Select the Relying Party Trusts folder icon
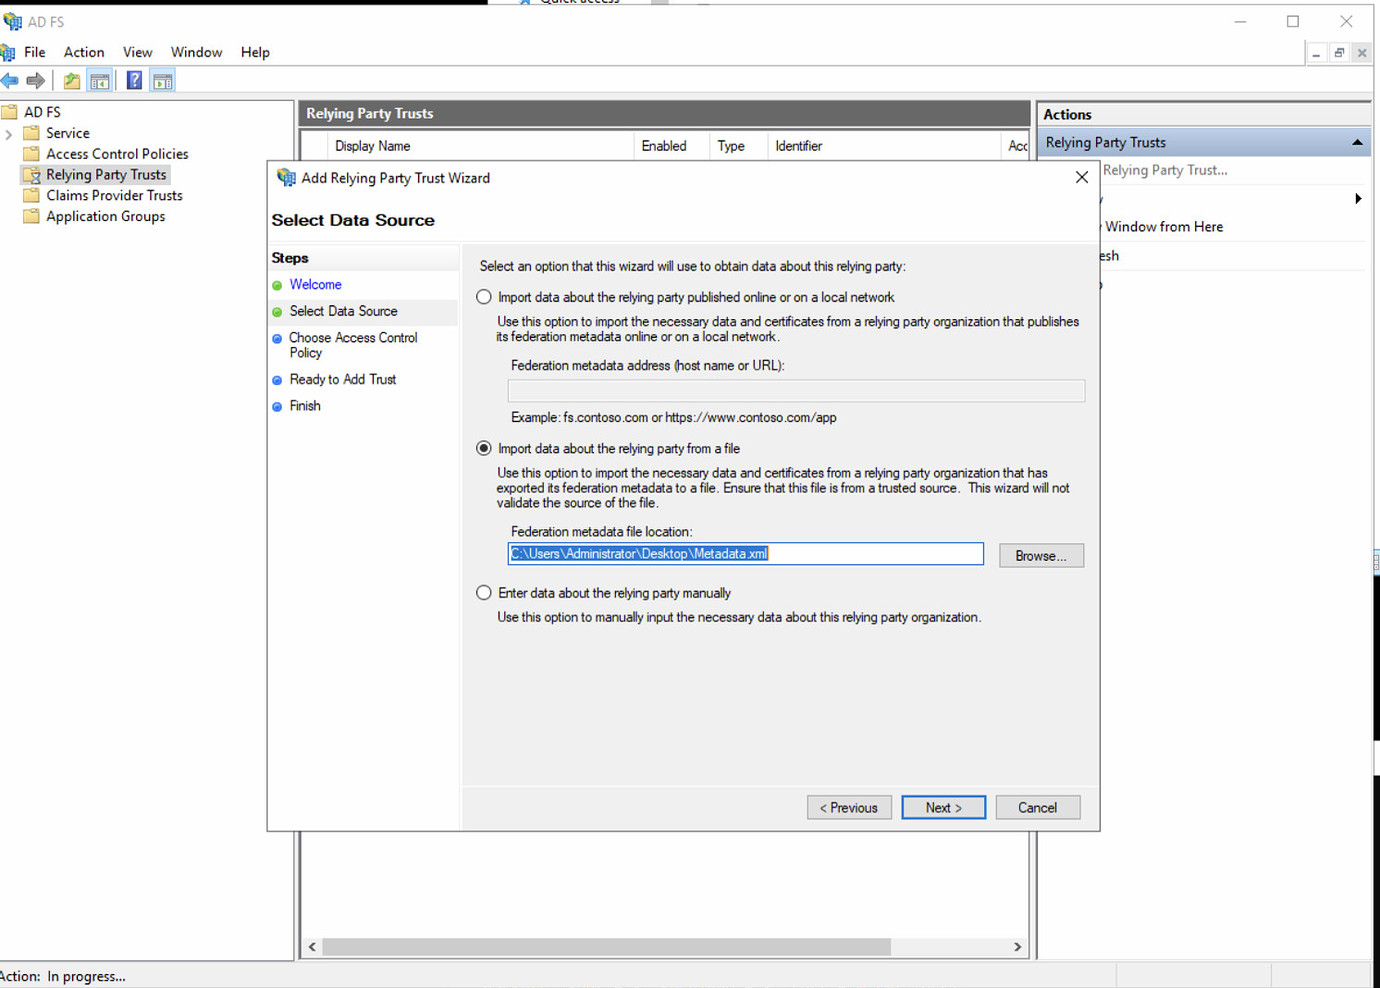The height and width of the screenshot is (988, 1380). click(32, 174)
